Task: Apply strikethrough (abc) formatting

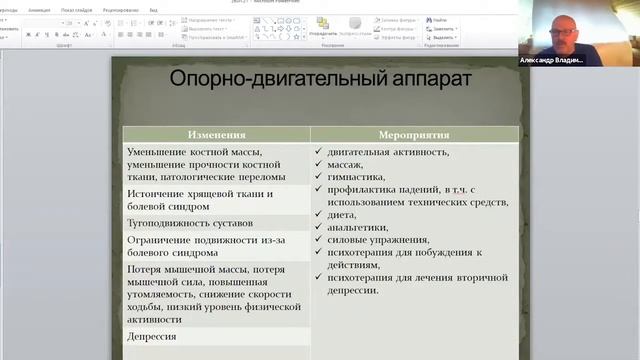Action: 66,35
